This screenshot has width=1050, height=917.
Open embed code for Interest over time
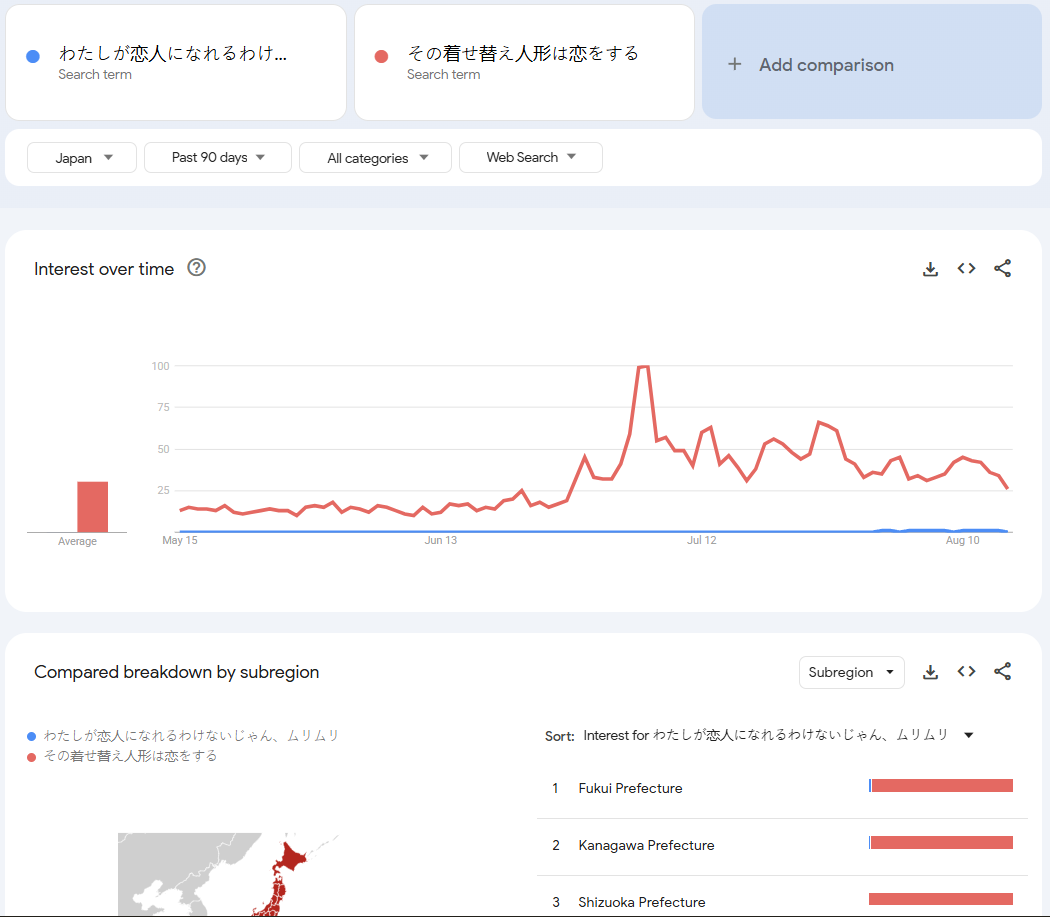click(966, 269)
